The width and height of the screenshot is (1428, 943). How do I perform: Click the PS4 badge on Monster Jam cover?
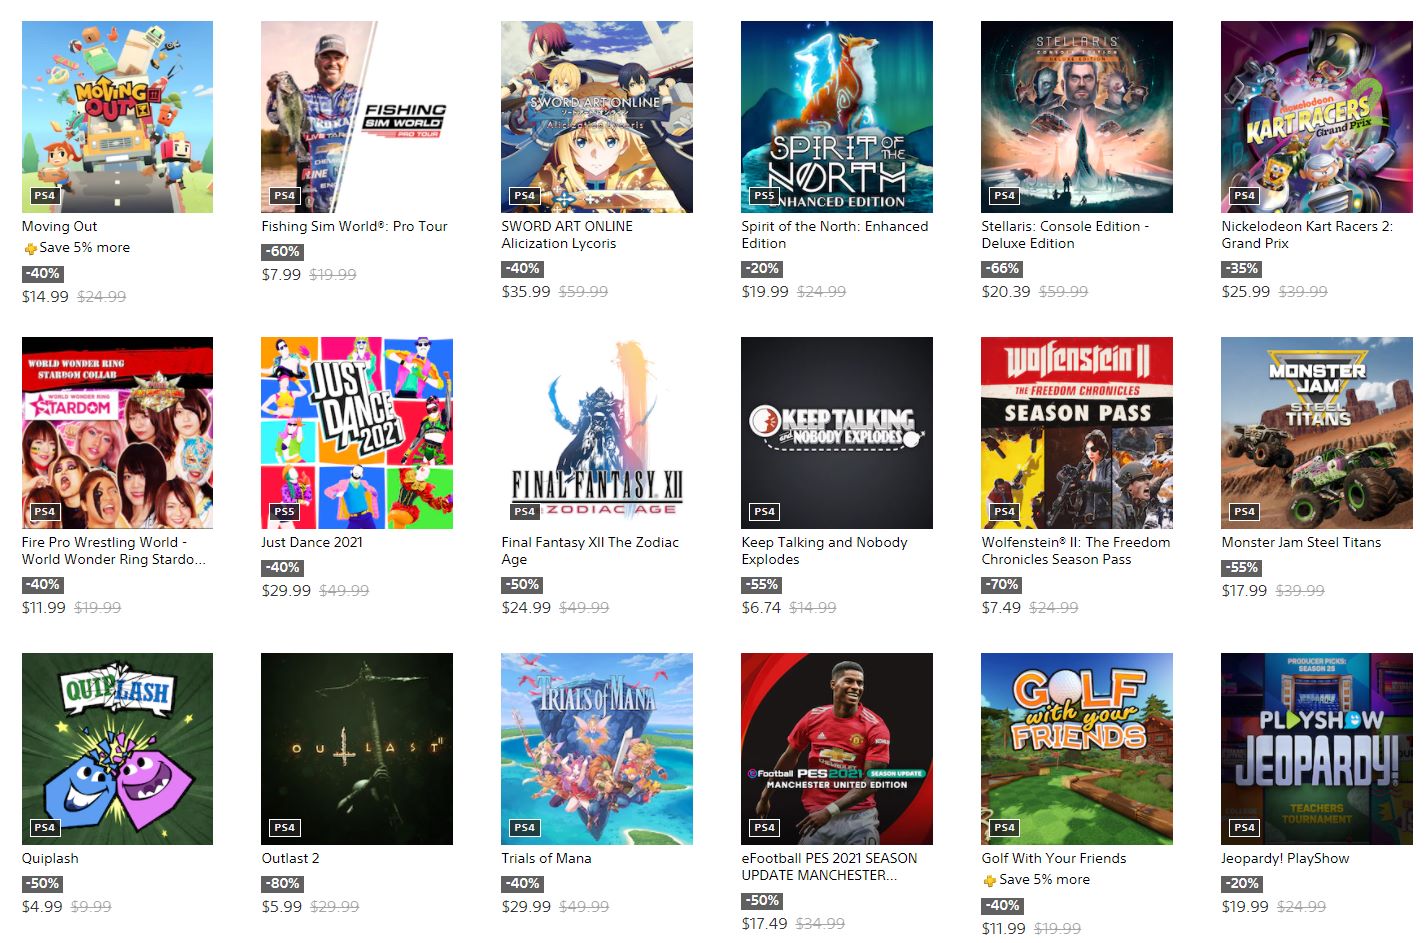coord(1244,512)
